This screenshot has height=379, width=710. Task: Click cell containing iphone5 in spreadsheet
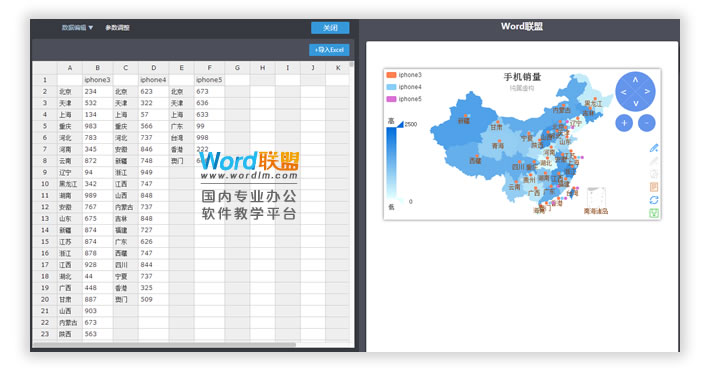pyautogui.click(x=209, y=80)
